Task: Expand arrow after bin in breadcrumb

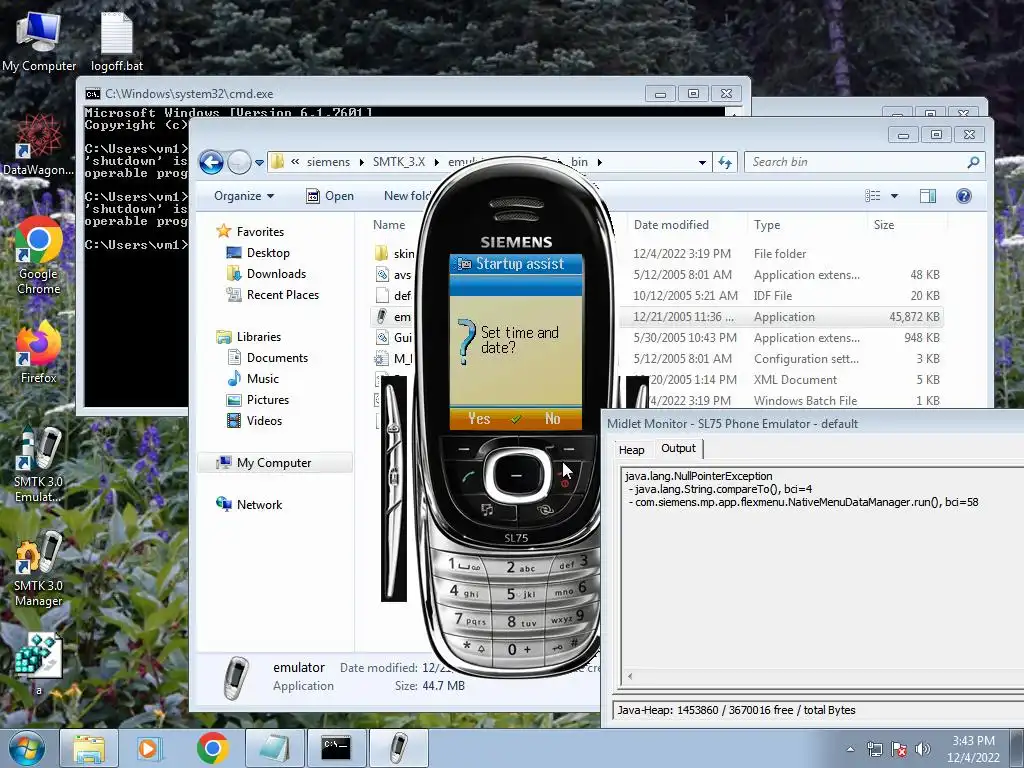Action: point(600,163)
